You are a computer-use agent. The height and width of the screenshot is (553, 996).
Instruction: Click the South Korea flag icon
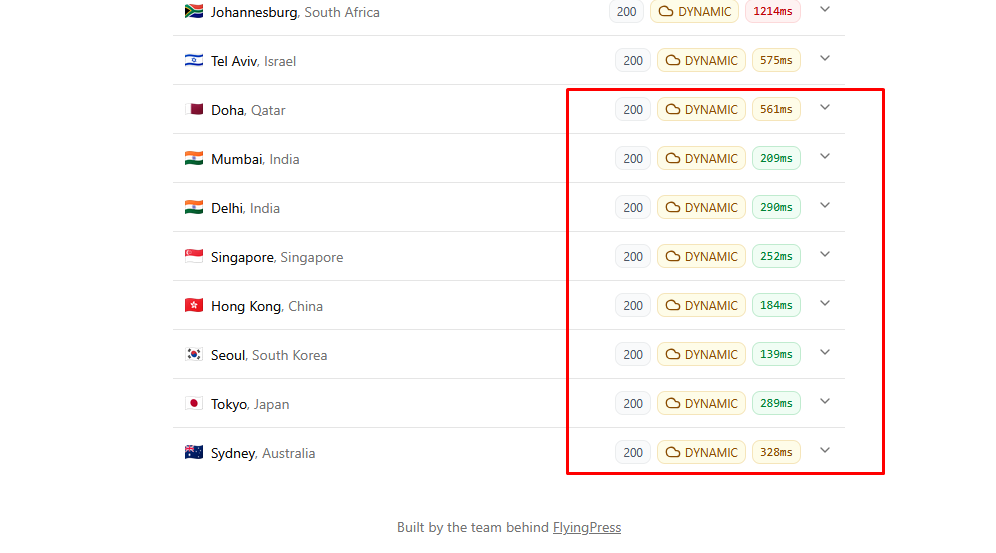click(194, 354)
